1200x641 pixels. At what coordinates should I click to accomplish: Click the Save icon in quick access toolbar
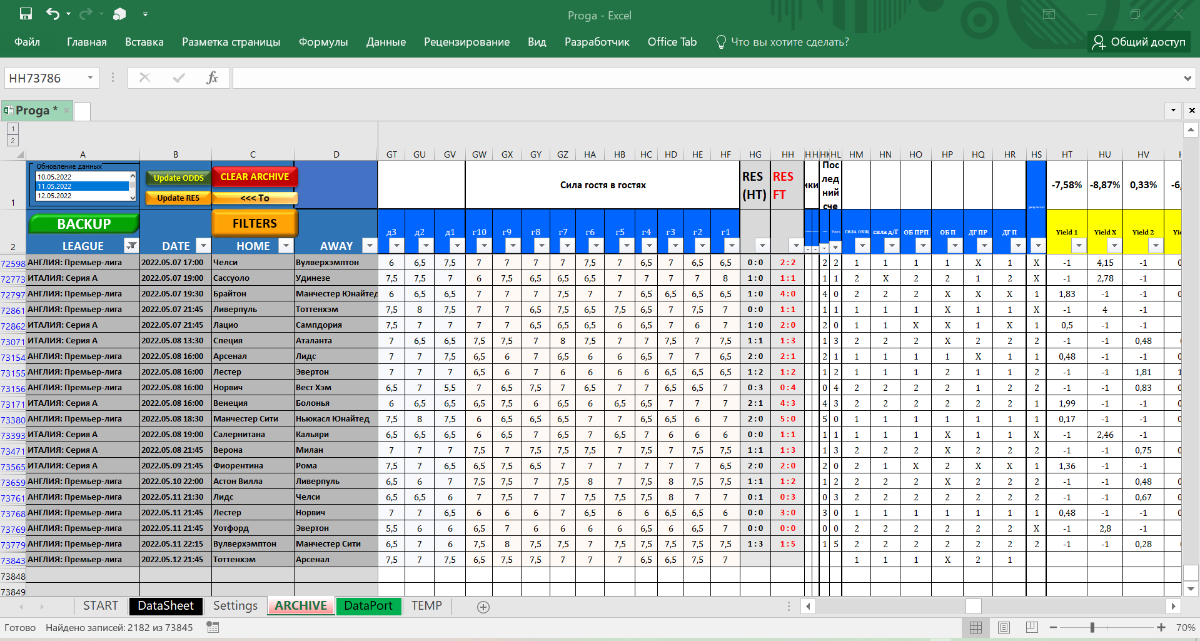click(x=26, y=15)
